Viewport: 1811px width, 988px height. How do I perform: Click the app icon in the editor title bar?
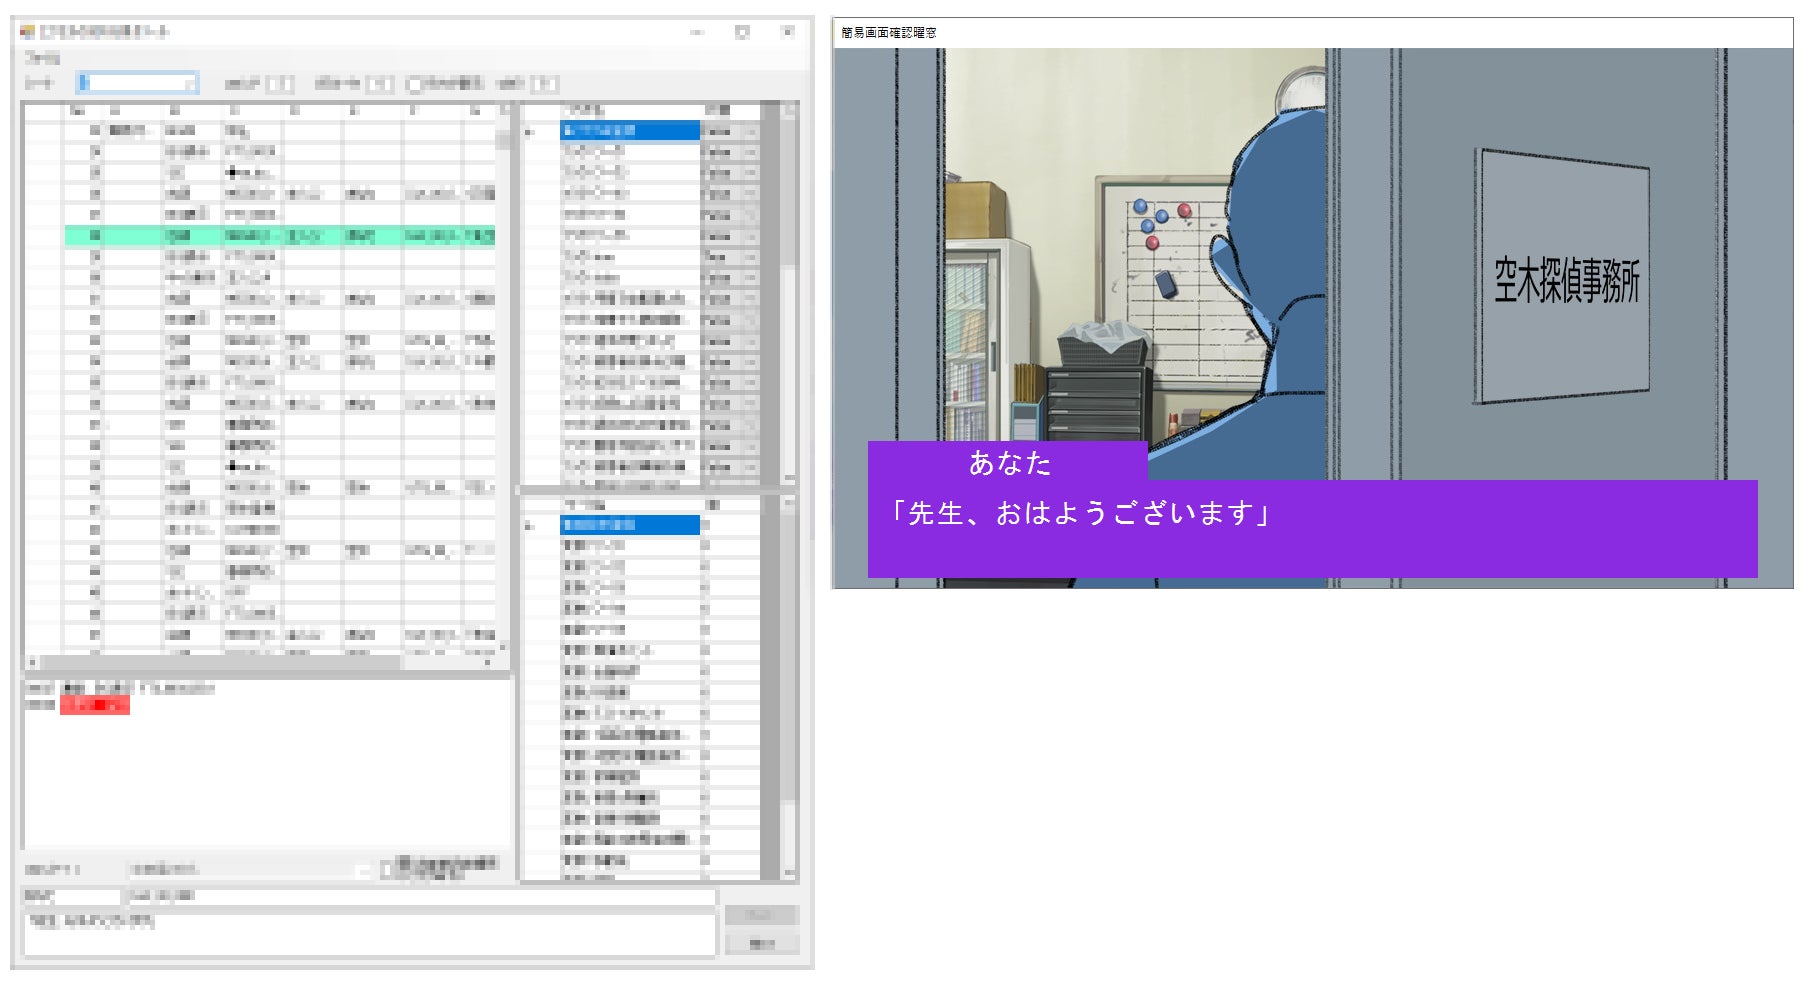click(x=28, y=32)
